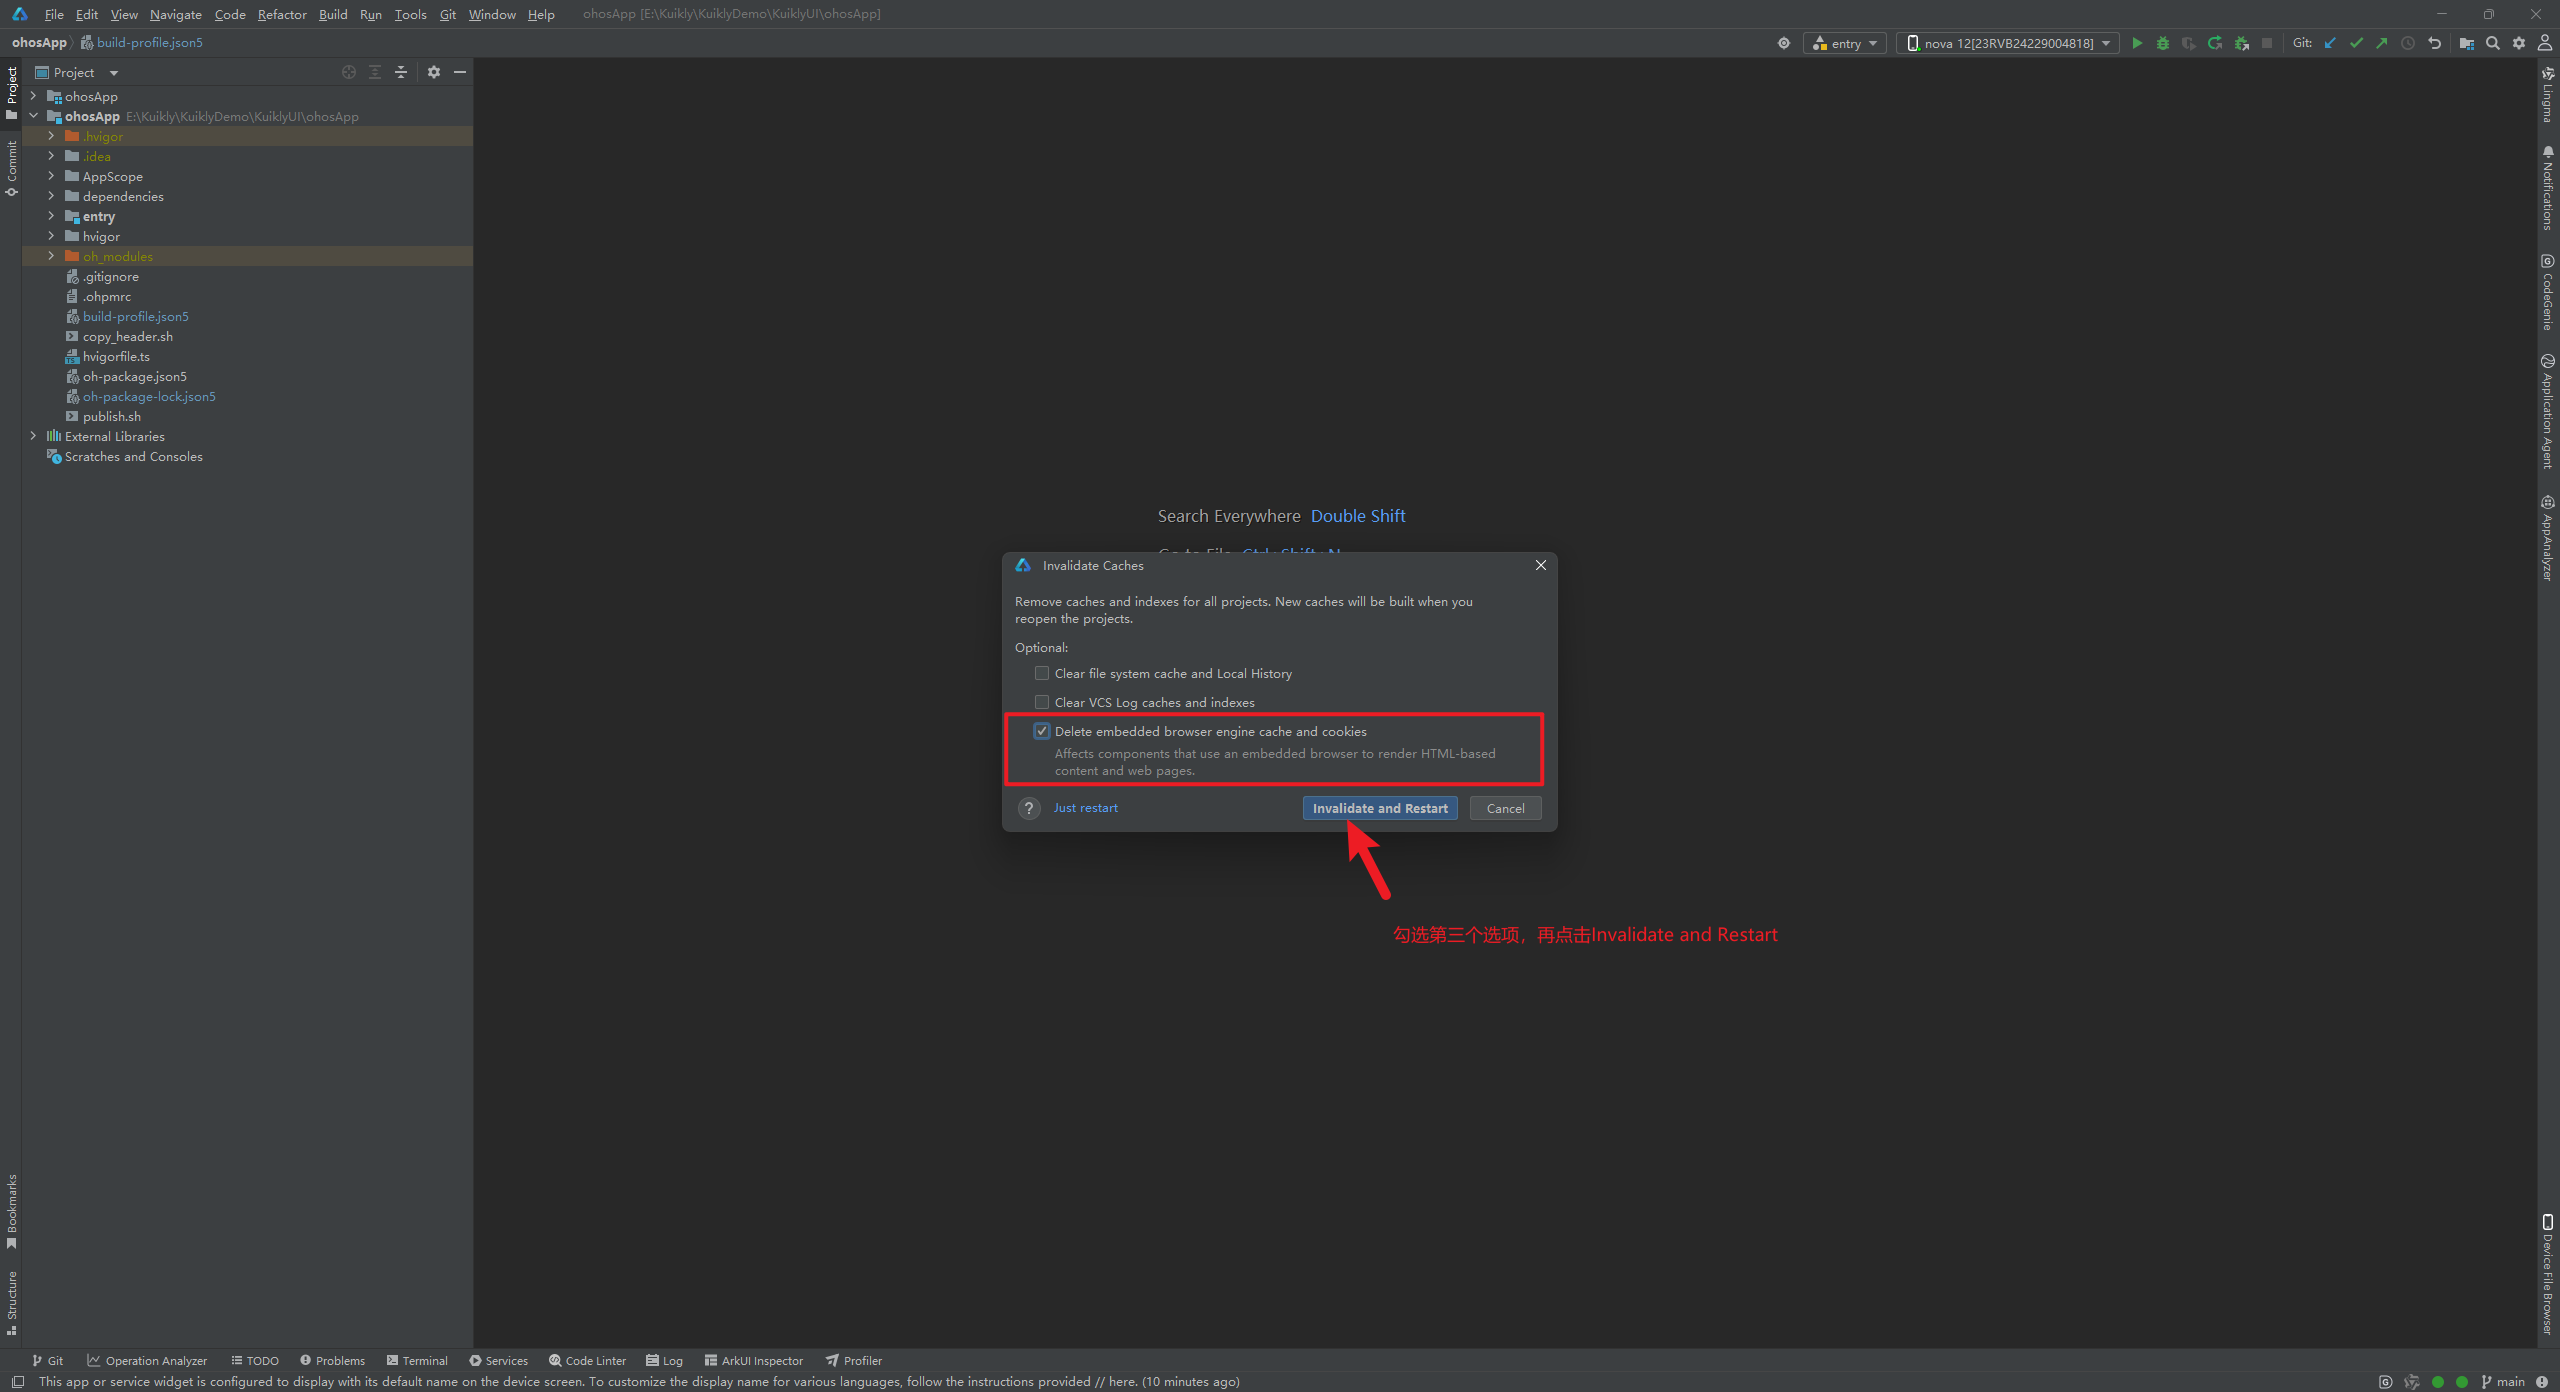The height and width of the screenshot is (1392, 2560).
Task: Click help question mark in dialog
Action: (1029, 808)
